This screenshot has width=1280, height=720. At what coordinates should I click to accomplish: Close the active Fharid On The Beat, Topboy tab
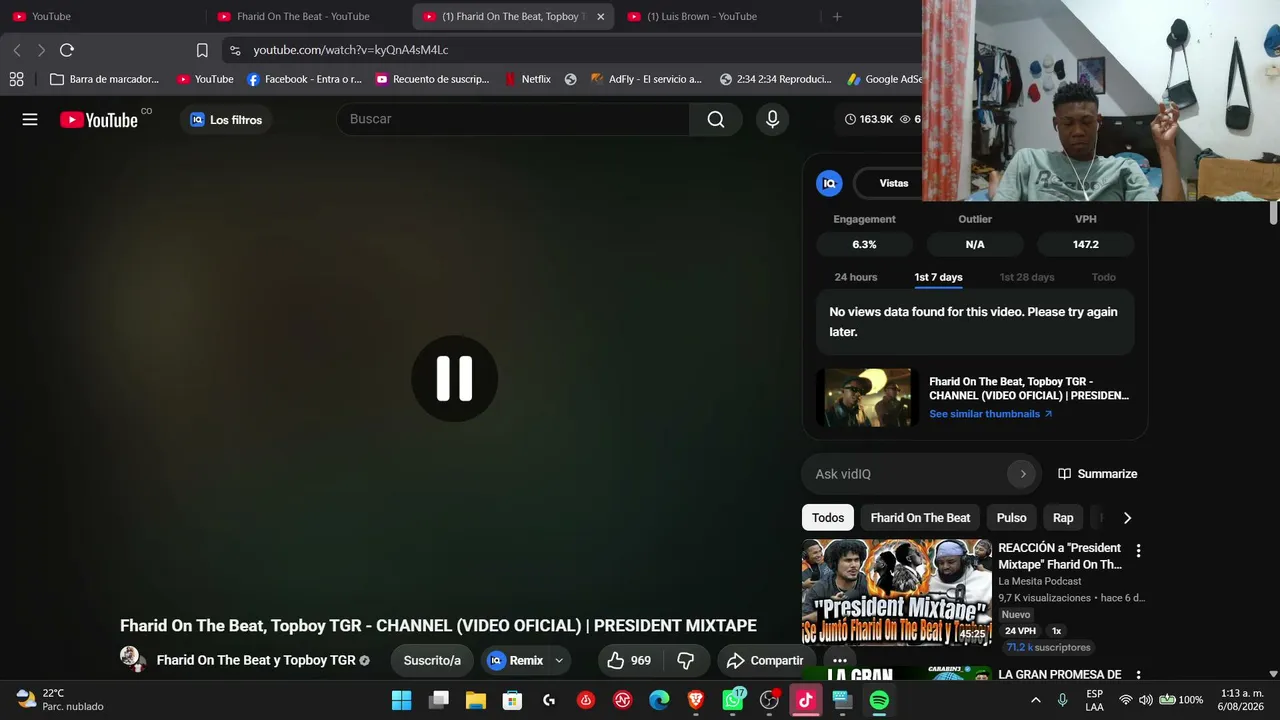[x=601, y=16]
